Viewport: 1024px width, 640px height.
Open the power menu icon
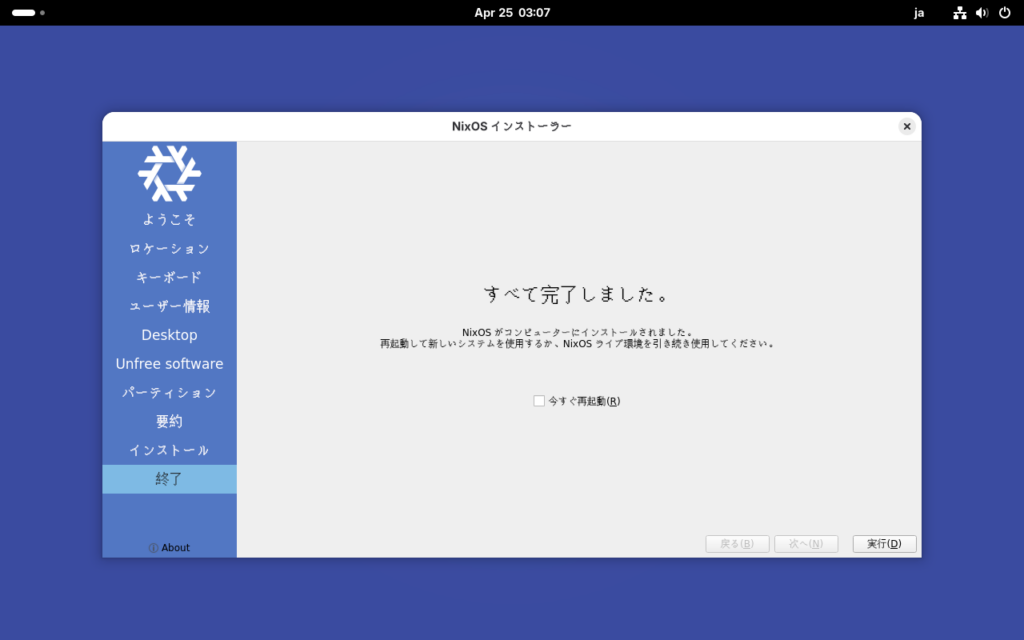pyautogui.click(x=1004, y=13)
